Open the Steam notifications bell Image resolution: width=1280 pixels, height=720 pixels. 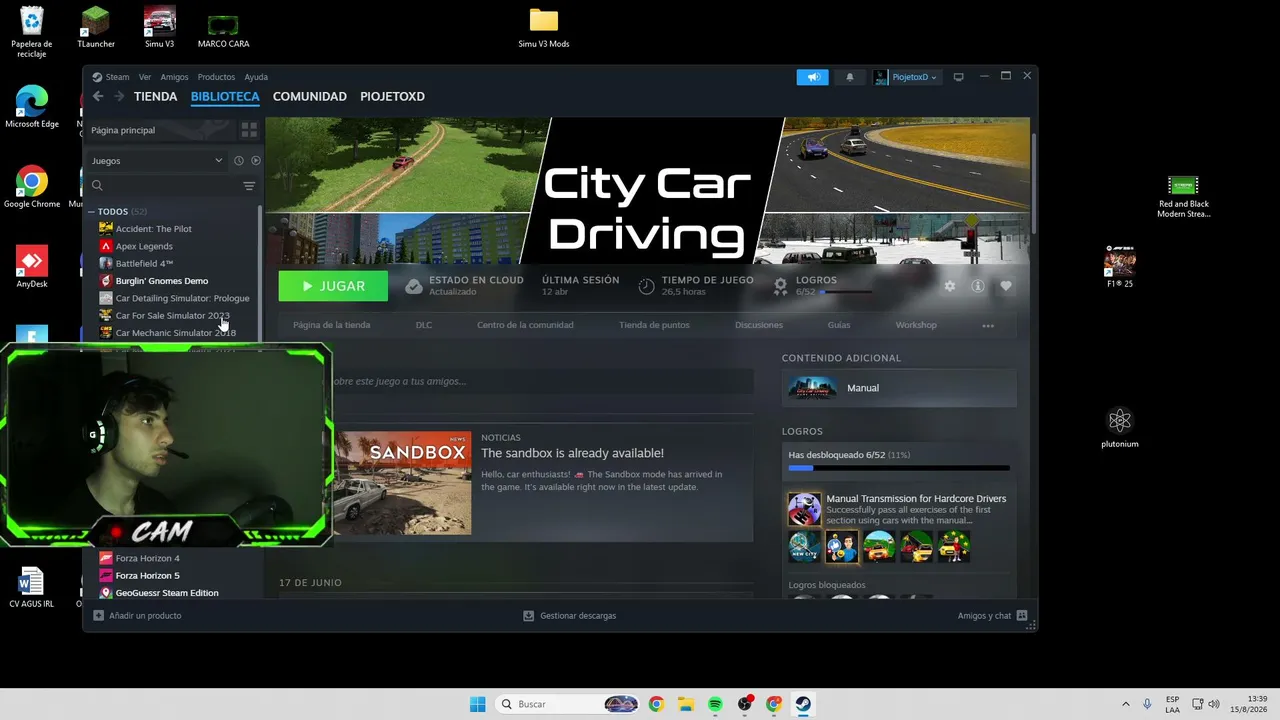(x=850, y=77)
